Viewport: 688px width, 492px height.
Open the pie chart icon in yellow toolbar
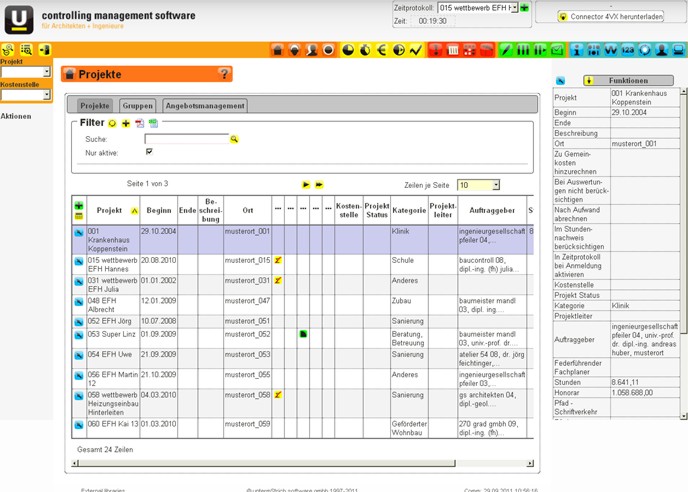point(348,50)
